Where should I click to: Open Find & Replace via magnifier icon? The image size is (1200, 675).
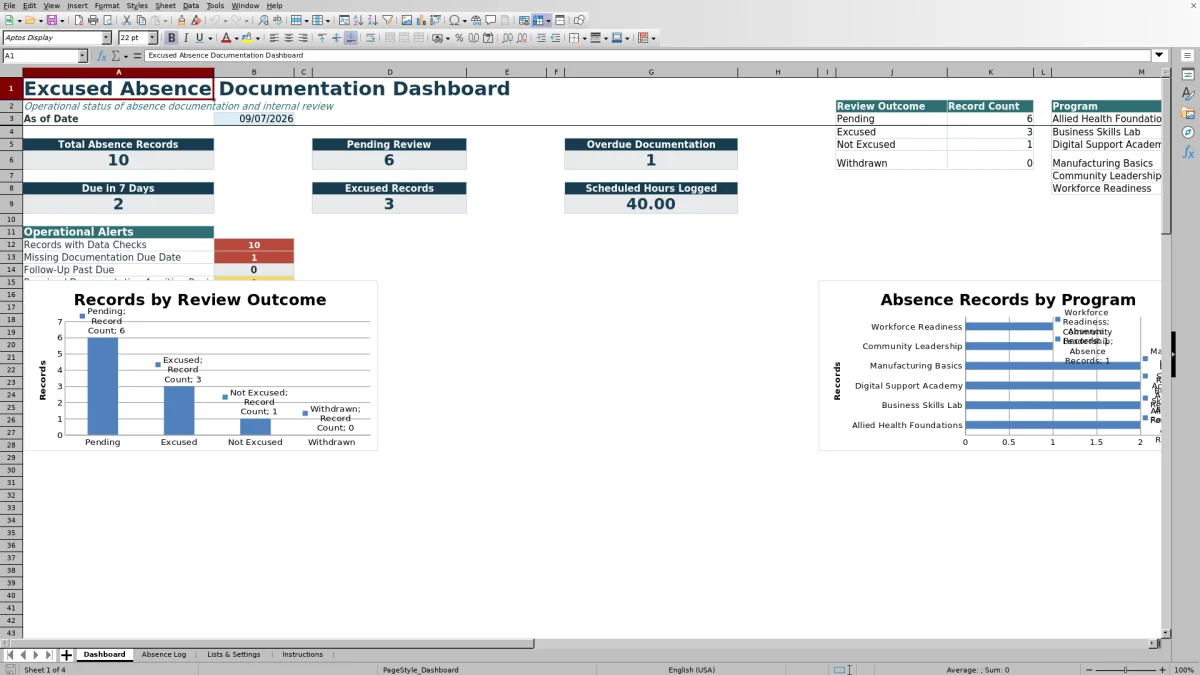(x=263, y=20)
